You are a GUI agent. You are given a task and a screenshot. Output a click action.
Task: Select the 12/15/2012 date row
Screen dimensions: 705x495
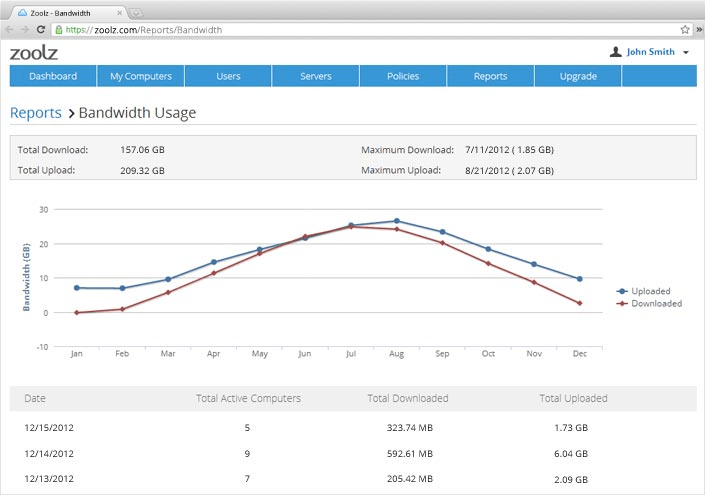pyautogui.click(x=353, y=428)
